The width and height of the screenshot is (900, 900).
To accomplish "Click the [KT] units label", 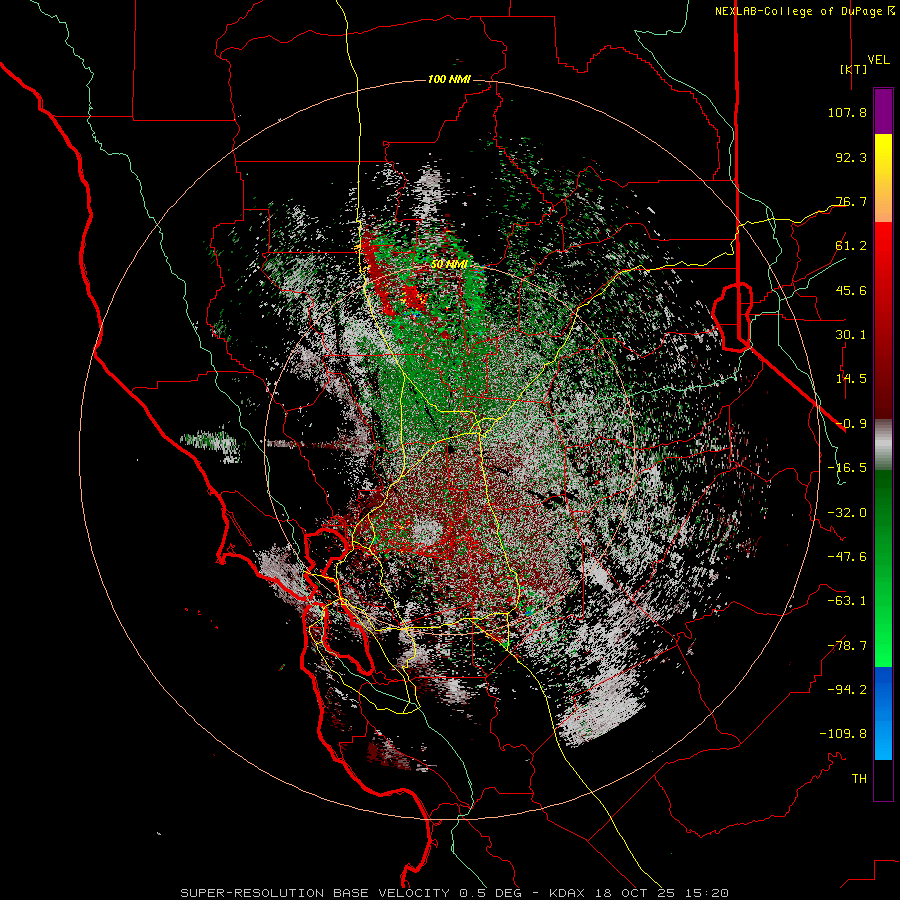I will (x=853, y=69).
